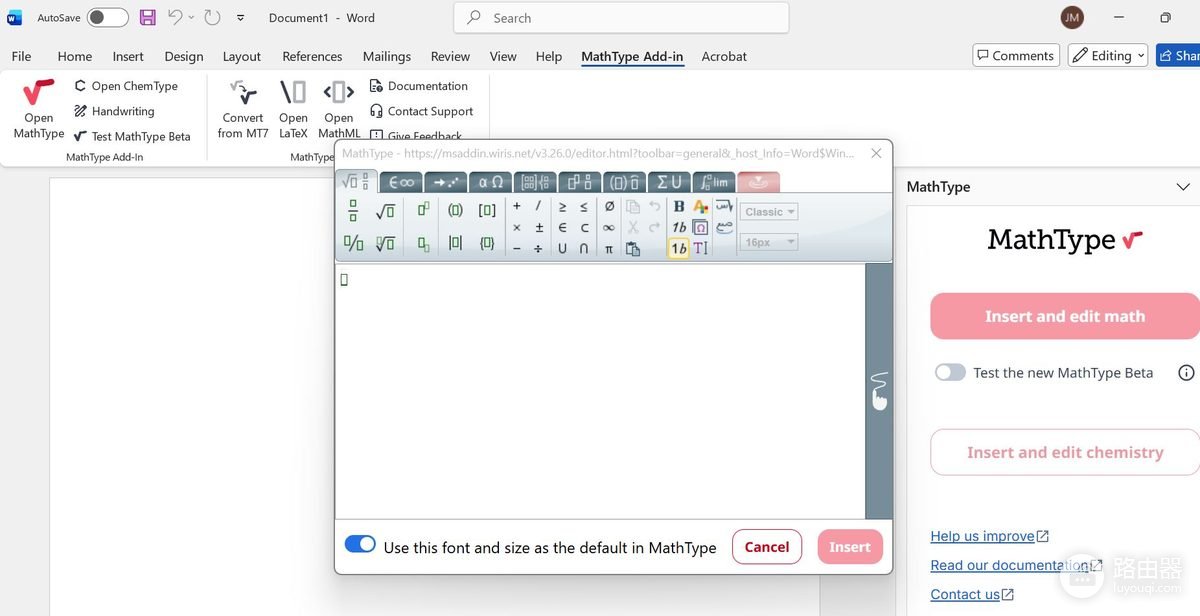Insert the union symbol

tap(562, 249)
